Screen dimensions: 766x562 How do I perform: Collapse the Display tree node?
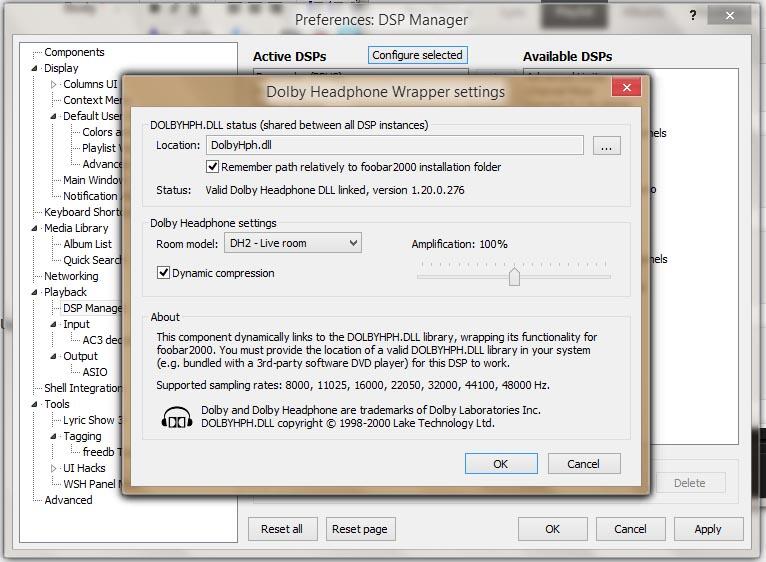coord(34,68)
